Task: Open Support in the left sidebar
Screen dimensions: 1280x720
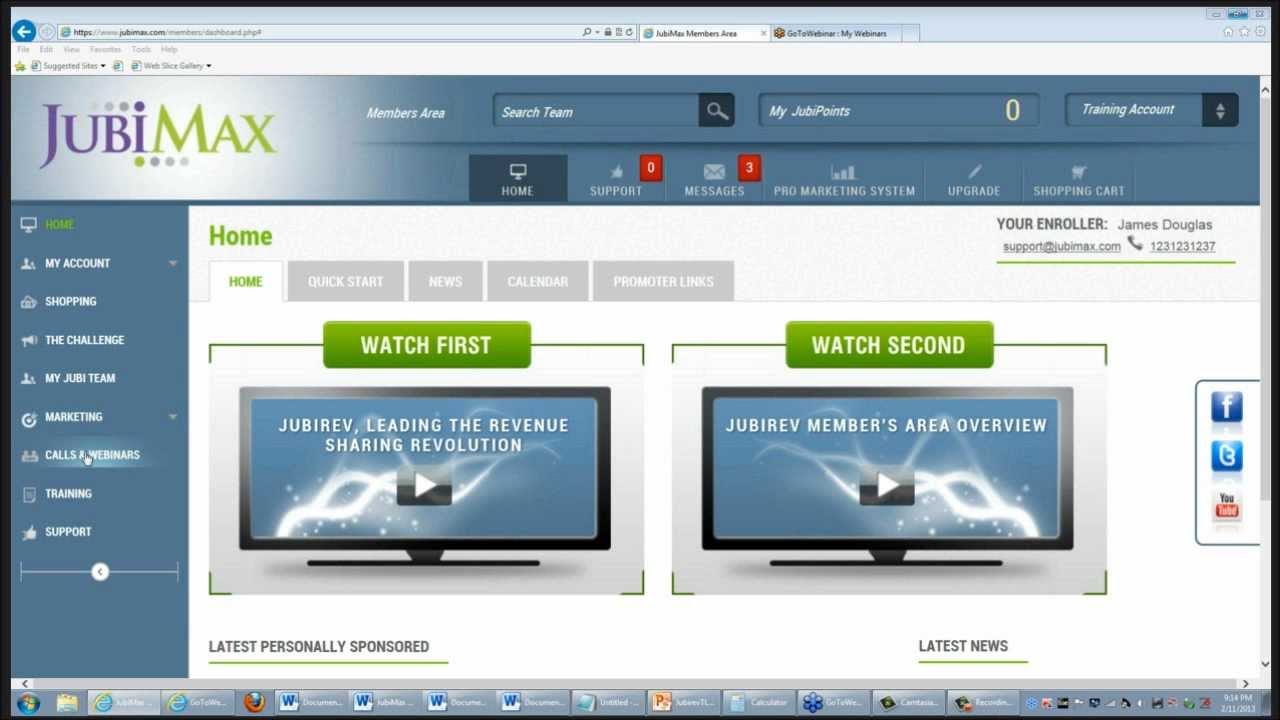Action: coord(68,532)
